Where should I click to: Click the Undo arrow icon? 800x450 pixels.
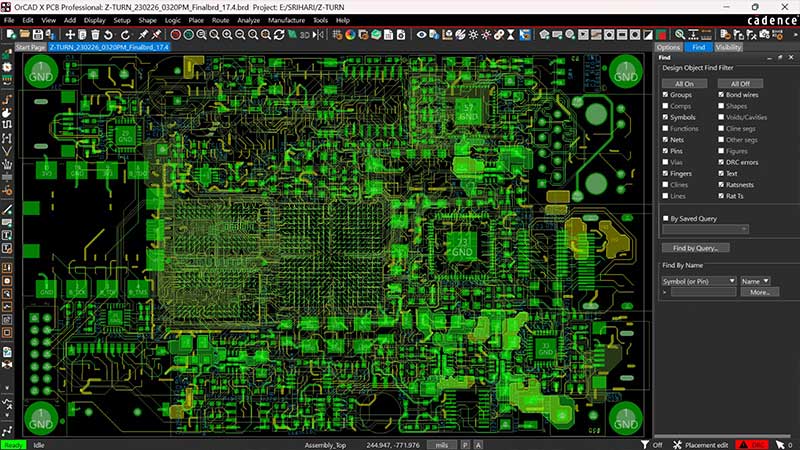pos(109,35)
